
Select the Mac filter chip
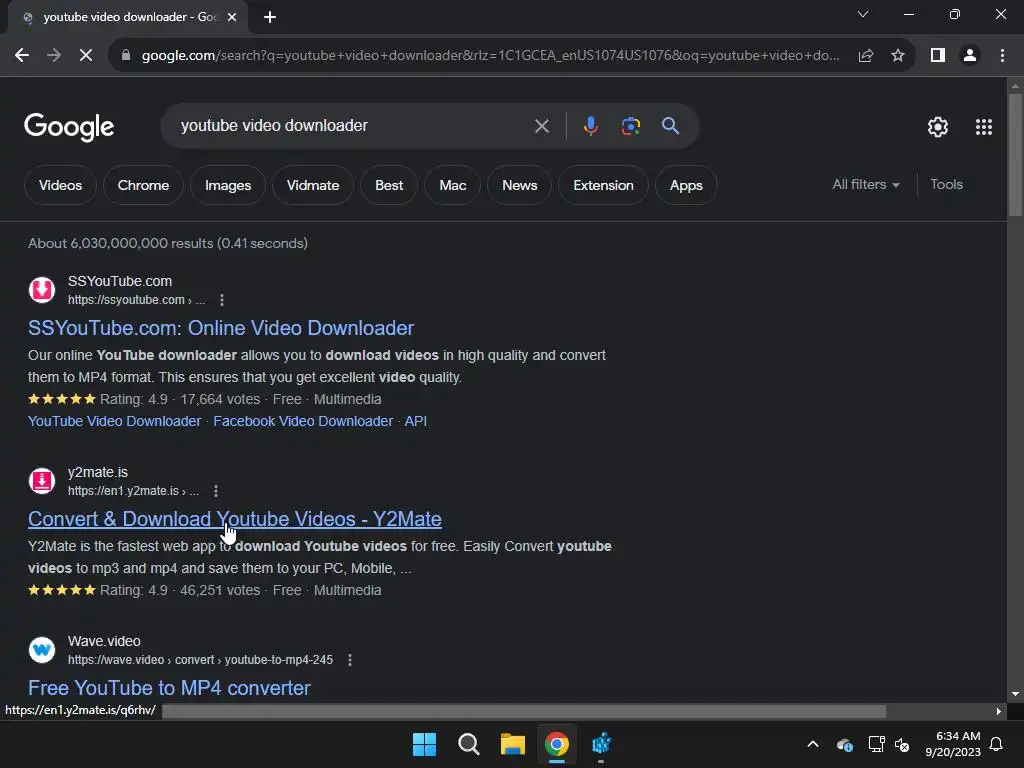(x=453, y=185)
